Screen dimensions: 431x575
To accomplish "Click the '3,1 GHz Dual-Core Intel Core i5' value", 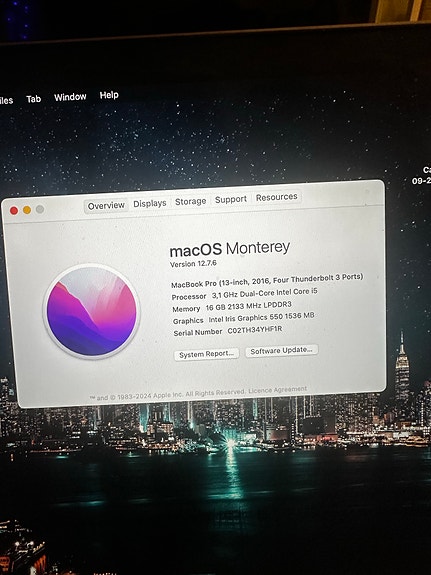I will pyautogui.click(x=264, y=293).
